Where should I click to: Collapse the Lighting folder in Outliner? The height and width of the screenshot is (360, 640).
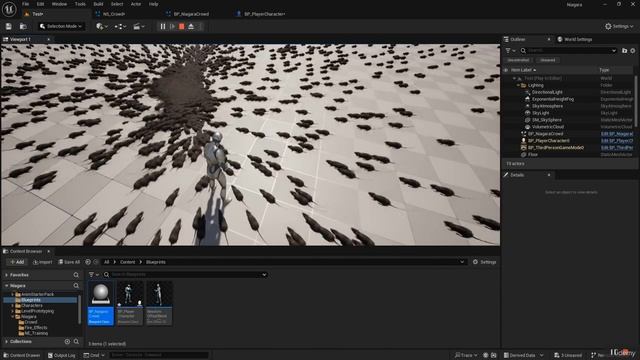tap(518, 85)
